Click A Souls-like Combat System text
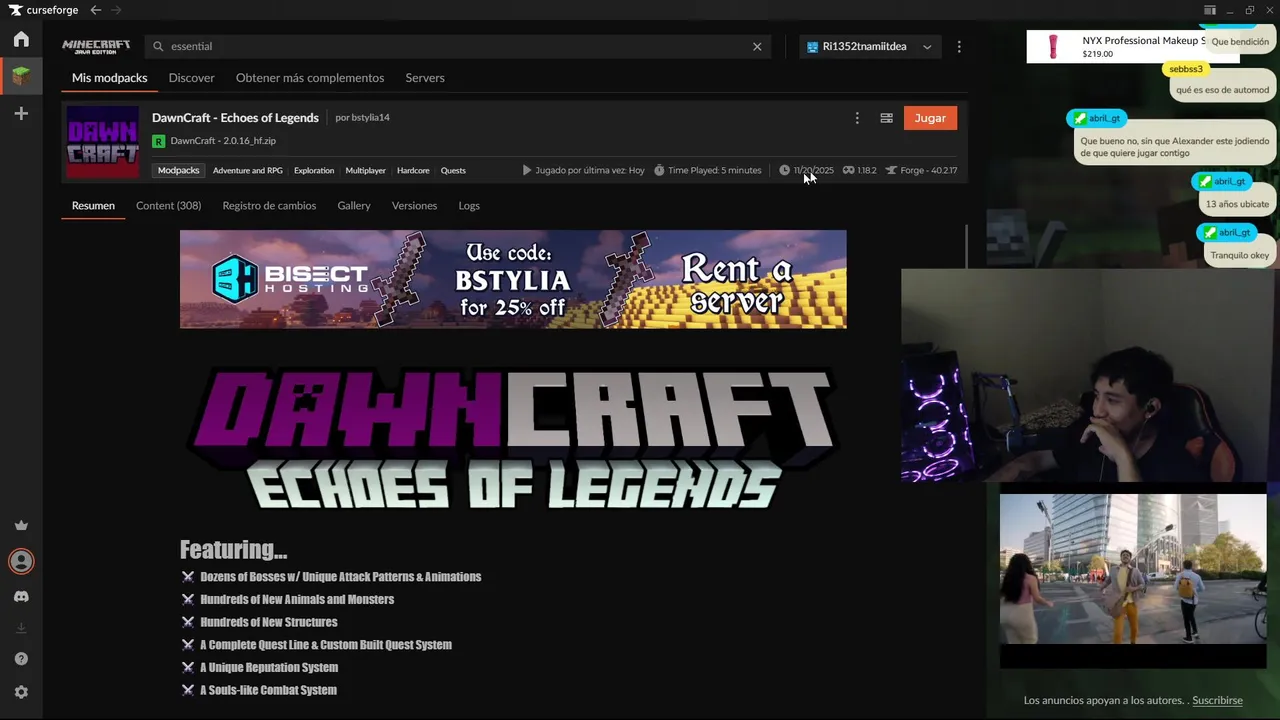1280x720 pixels. pos(268,691)
